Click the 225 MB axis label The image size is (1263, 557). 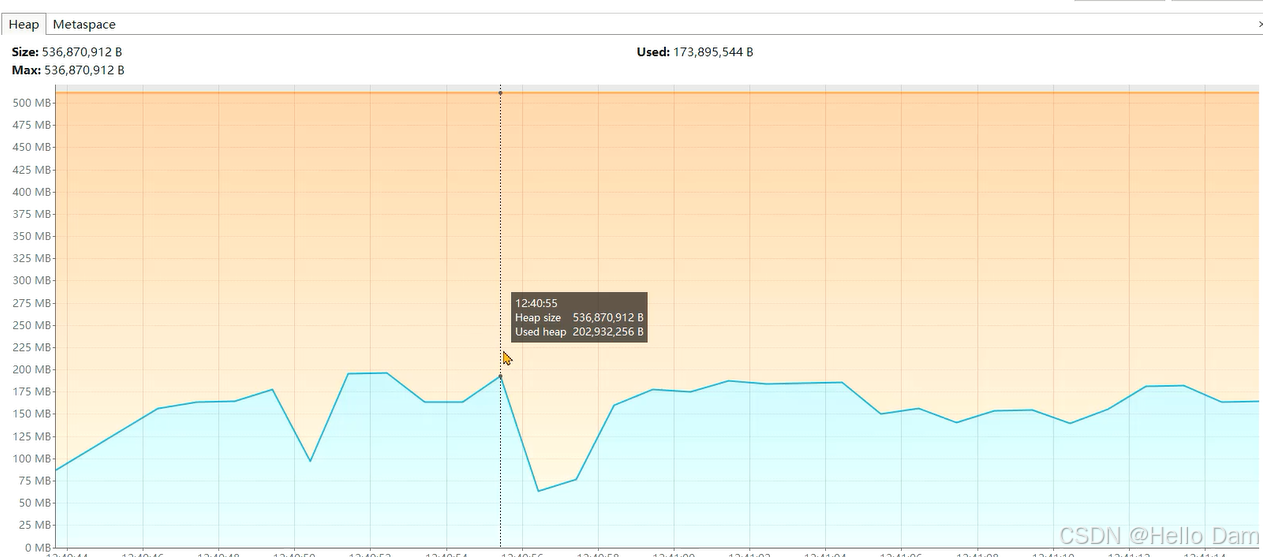click(x=32, y=347)
